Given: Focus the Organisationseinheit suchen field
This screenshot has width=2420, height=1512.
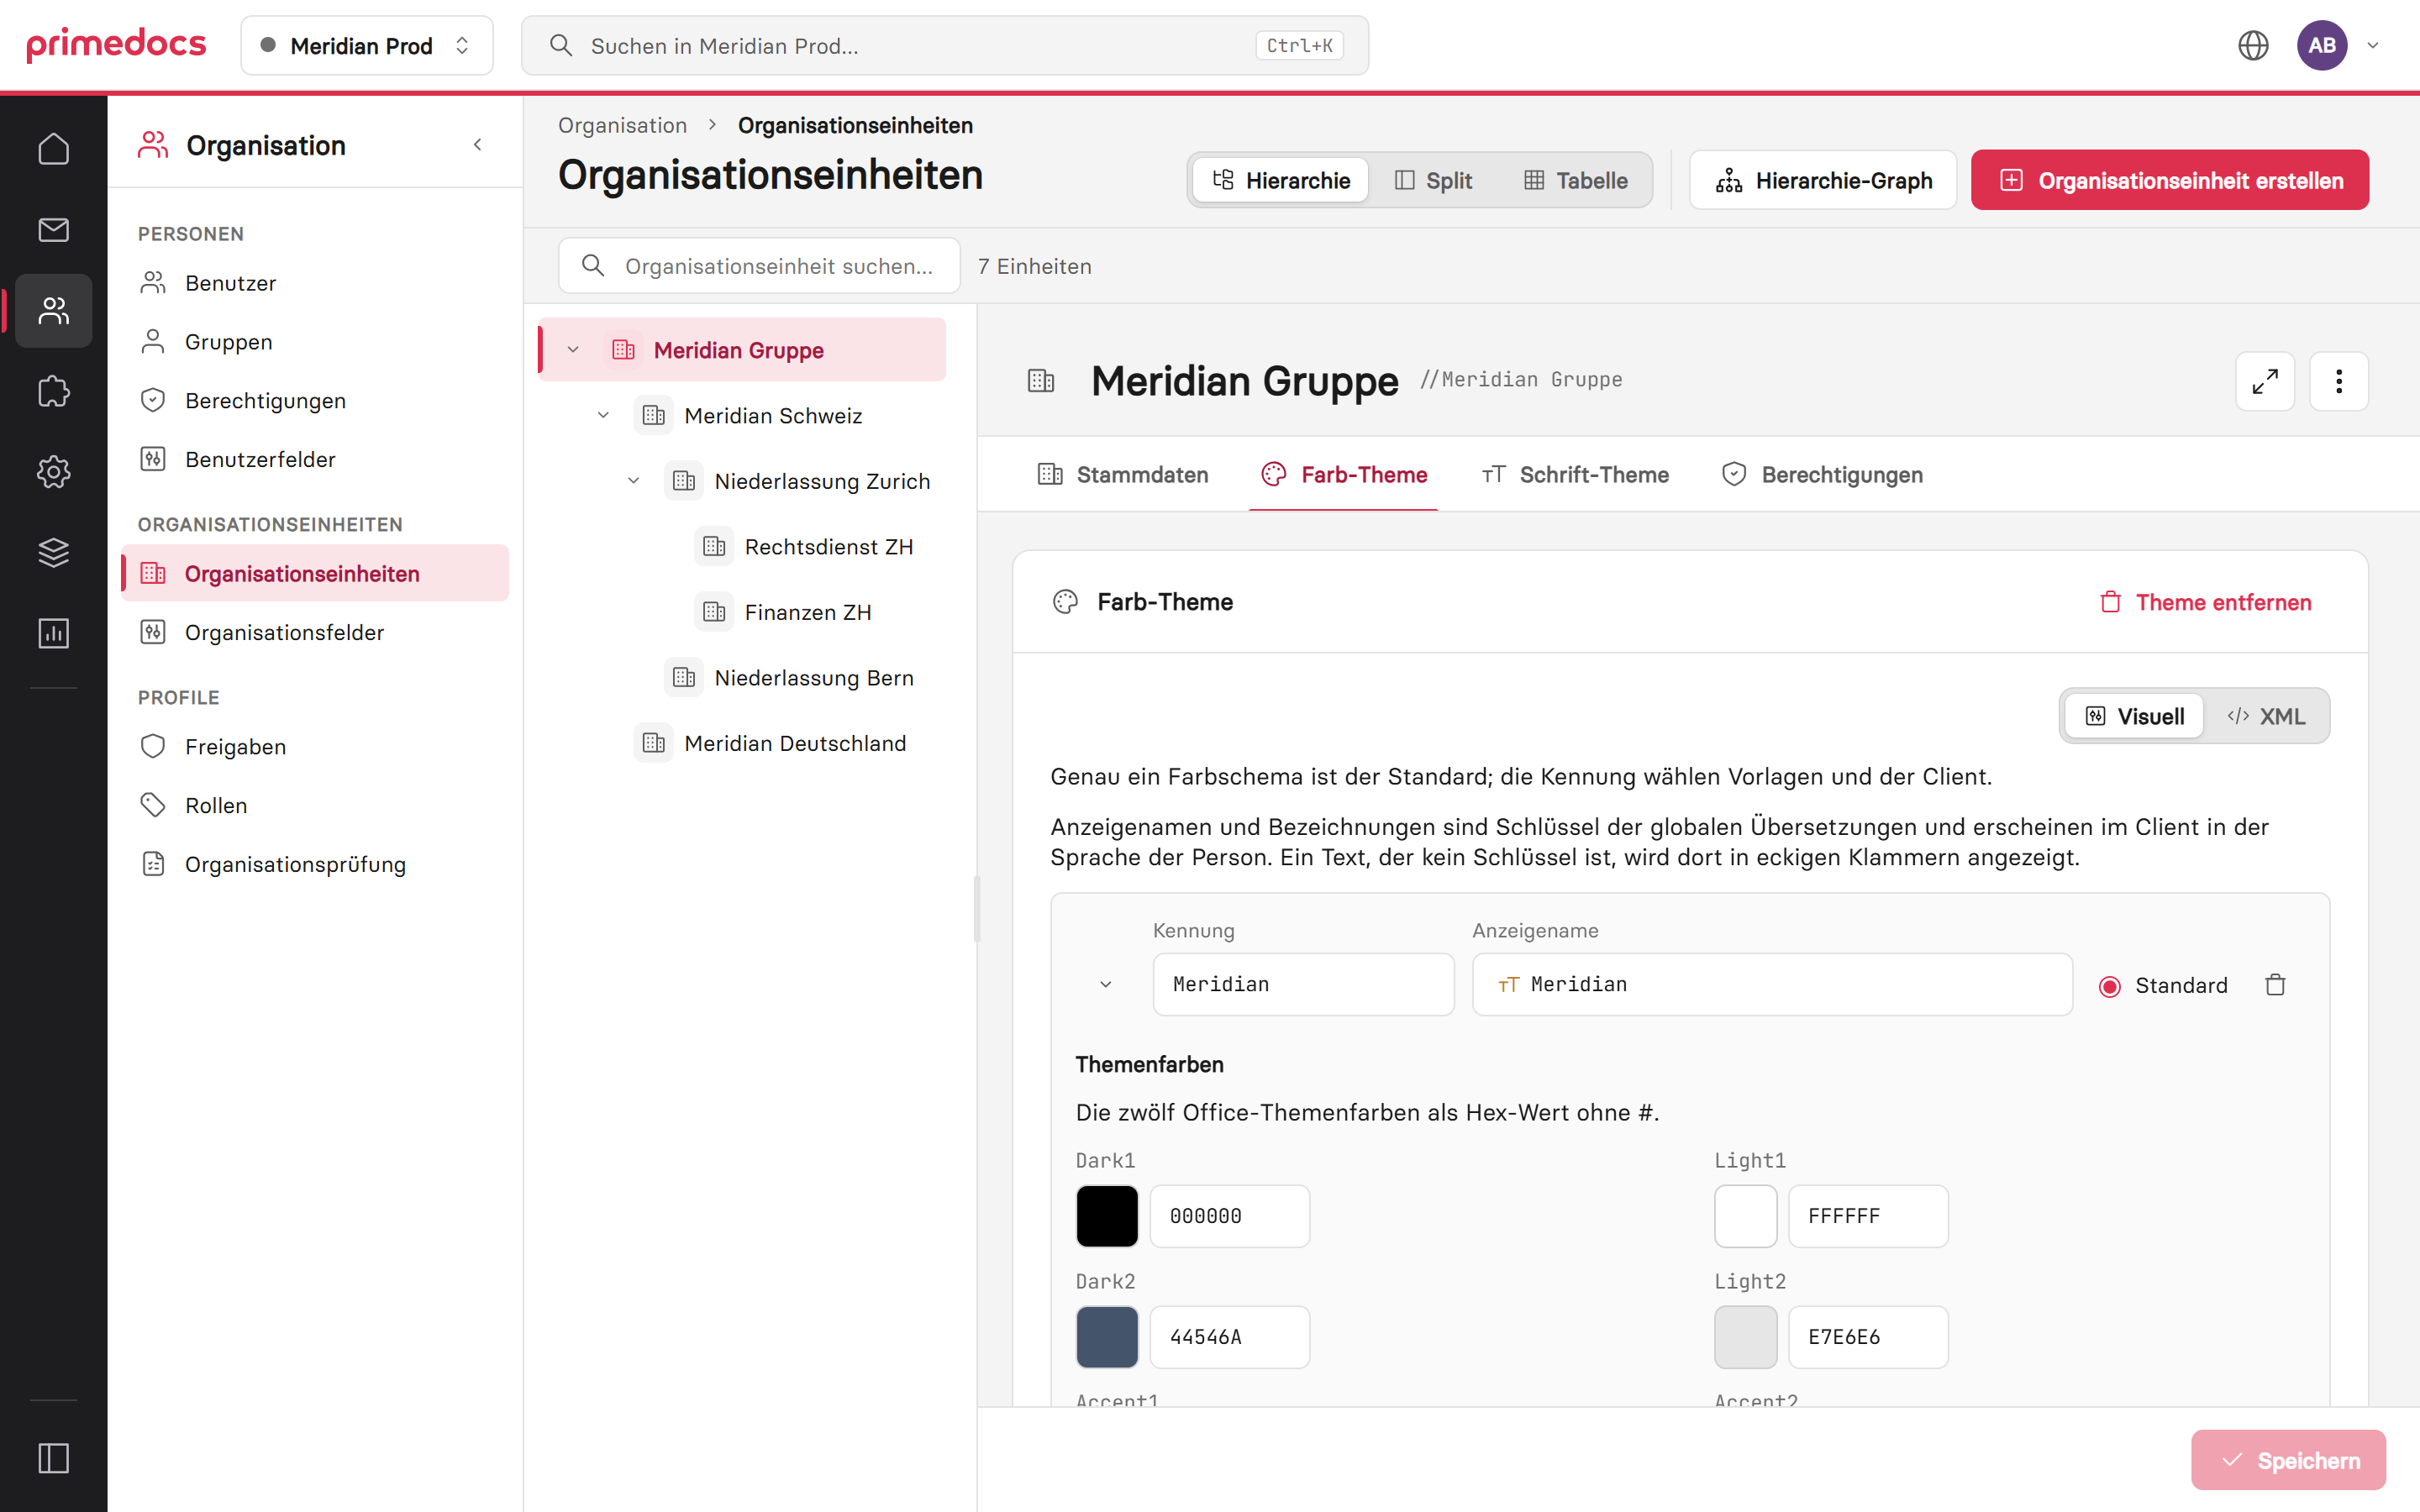Looking at the screenshot, I should tap(759, 265).
